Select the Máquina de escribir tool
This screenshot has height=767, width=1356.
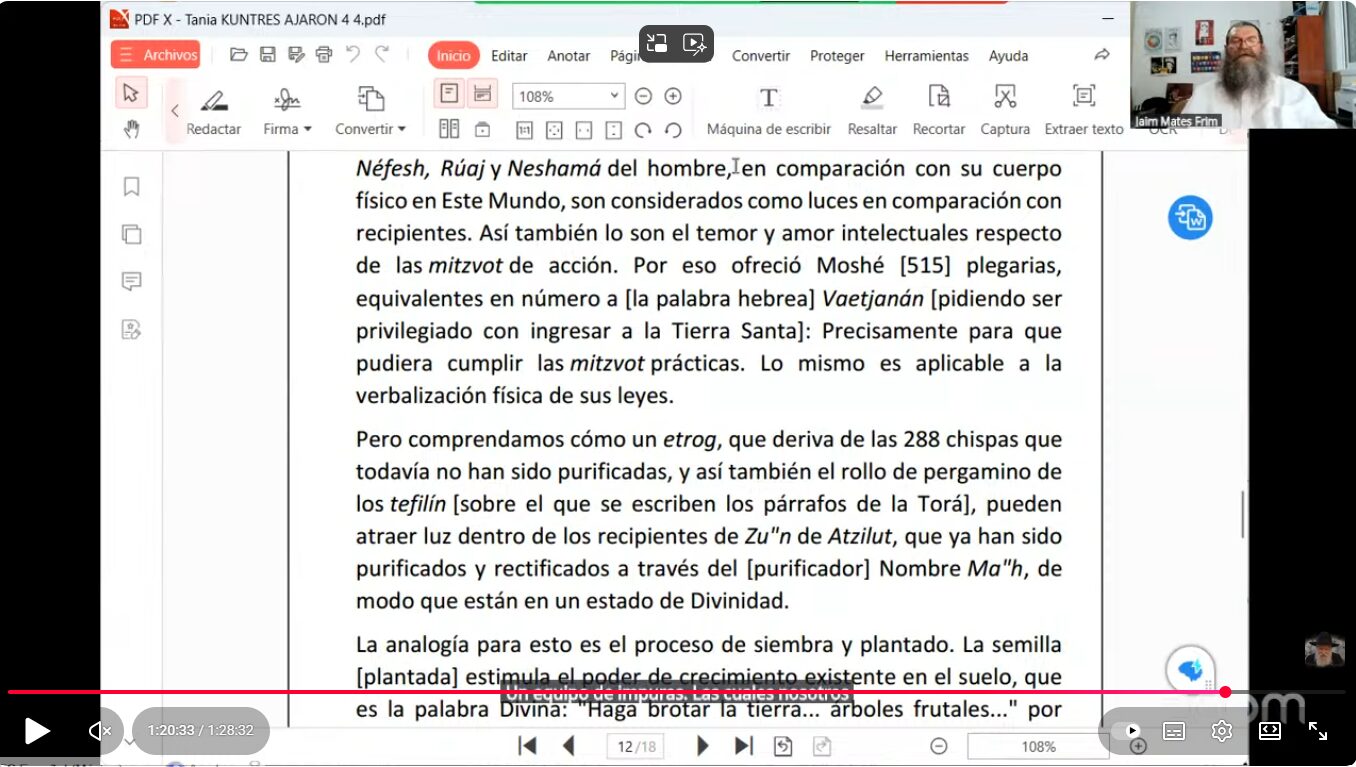pyautogui.click(x=768, y=98)
